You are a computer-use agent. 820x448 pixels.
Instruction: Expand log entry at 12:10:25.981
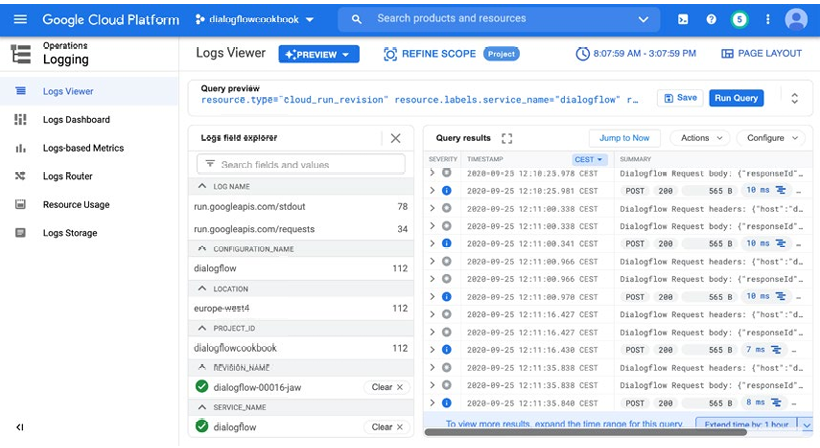point(432,190)
